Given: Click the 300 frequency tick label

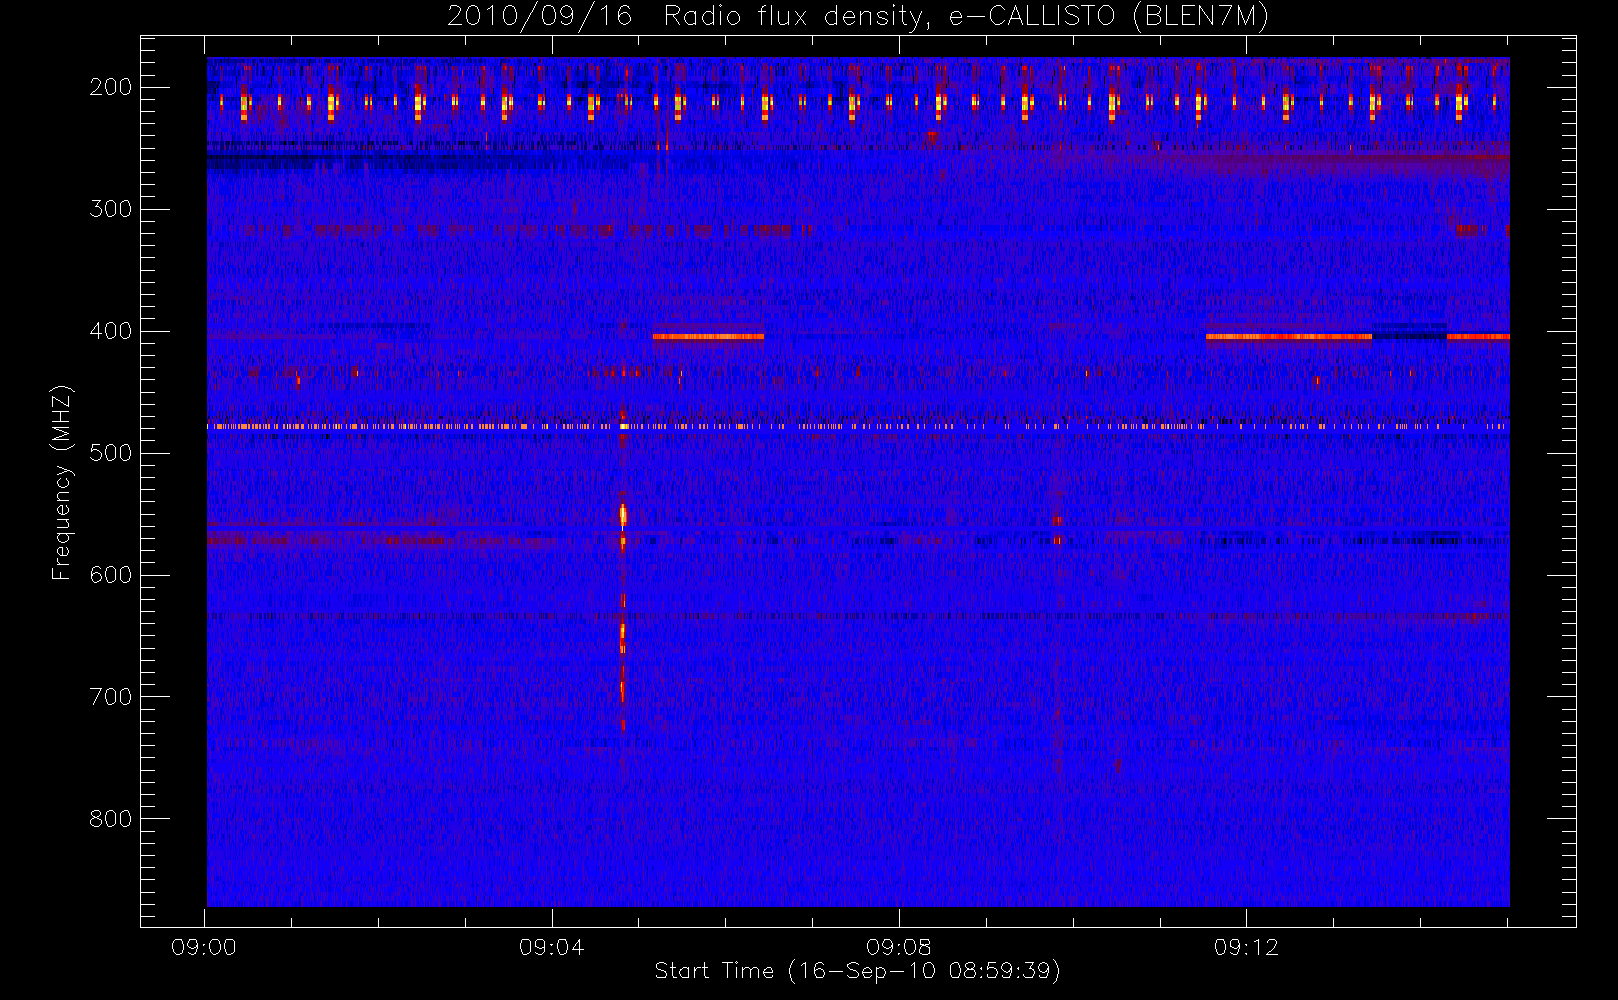Looking at the screenshot, I should 111,209.
